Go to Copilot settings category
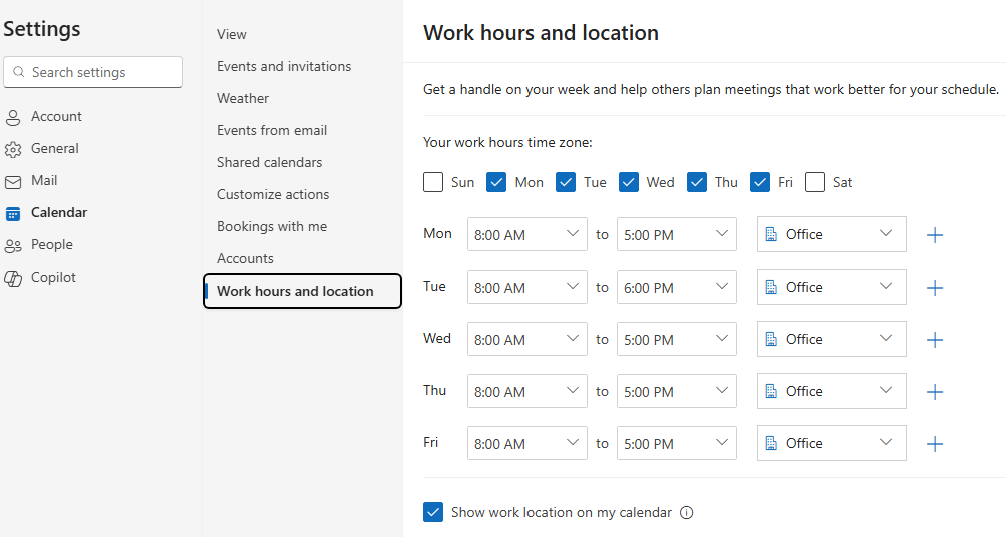 pos(53,278)
